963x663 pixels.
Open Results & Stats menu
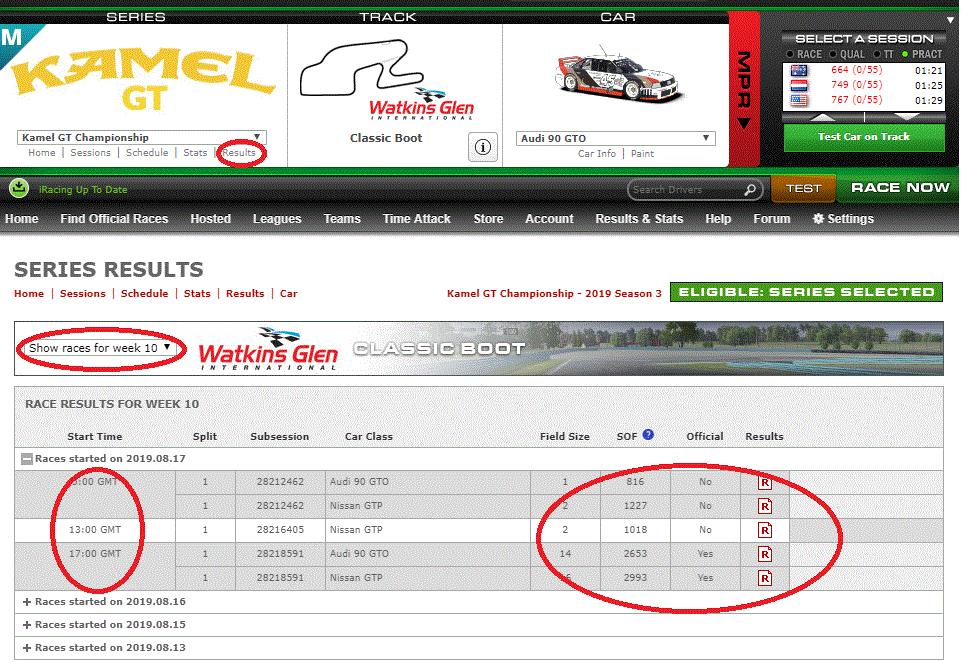[639, 219]
